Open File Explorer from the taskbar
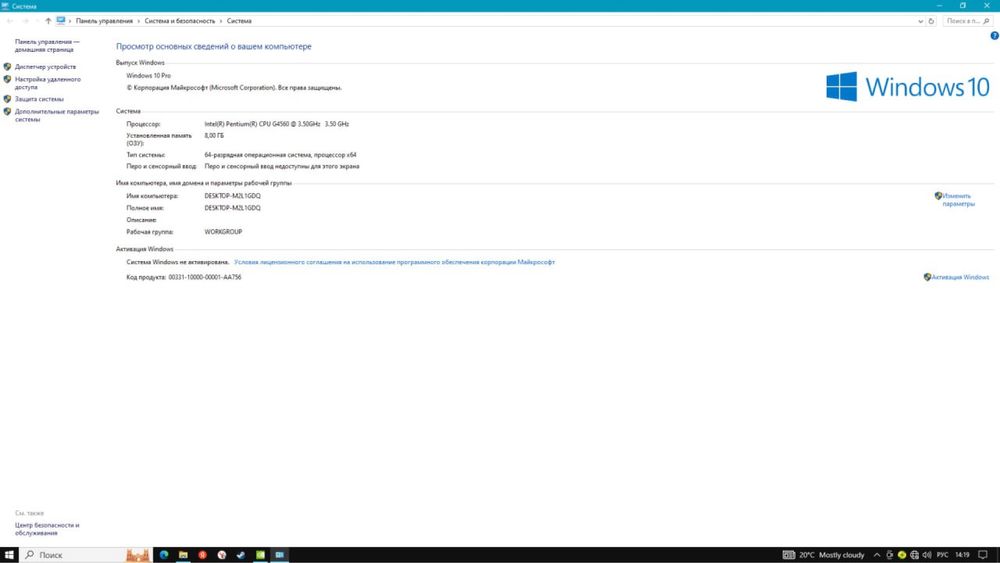Image resolution: width=1000 pixels, height=563 pixels. 183,555
